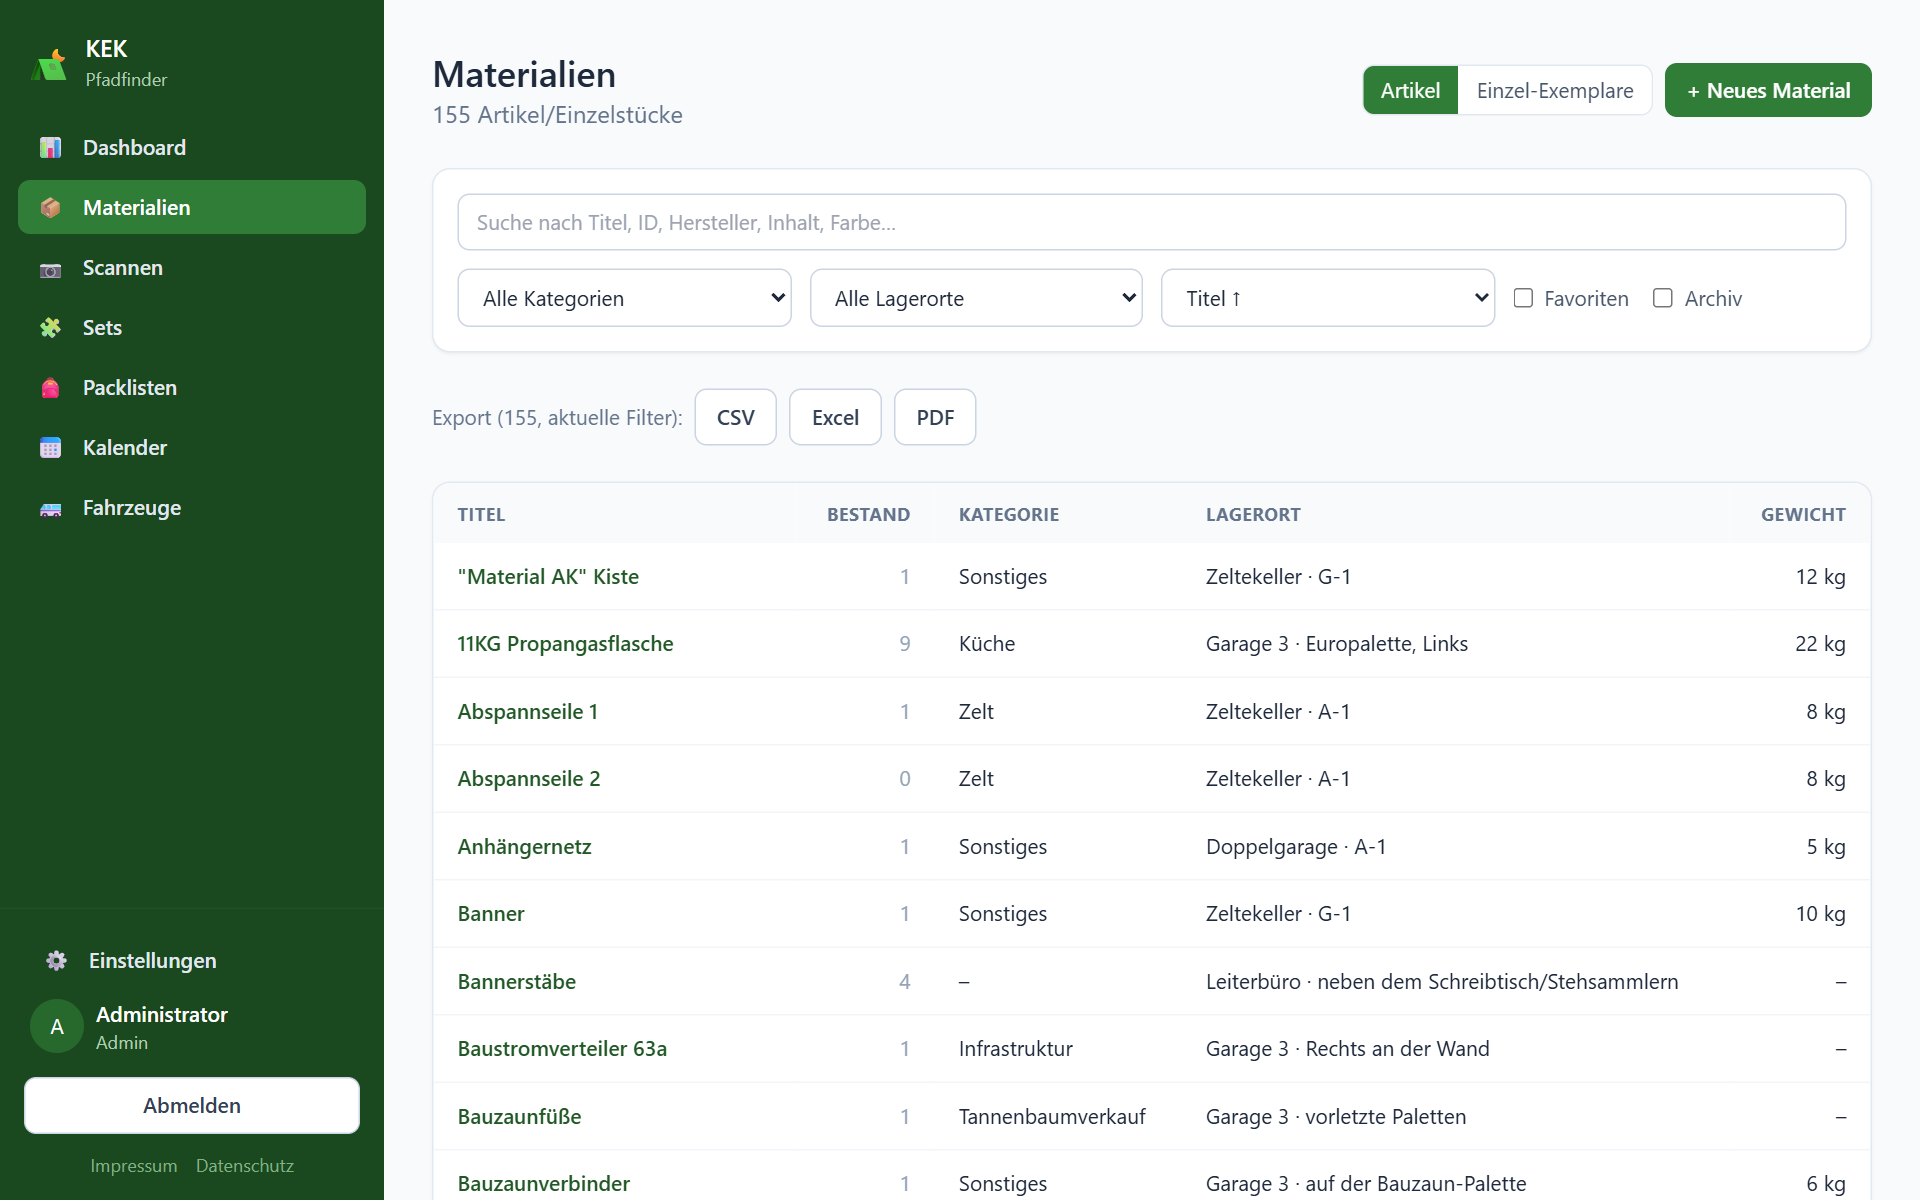Click the "Leiterbüro · neben dem Schreibtisch/Stehsammlern" cell
The width and height of the screenshot is (1920, 1200).
[x=1442, y=982]
